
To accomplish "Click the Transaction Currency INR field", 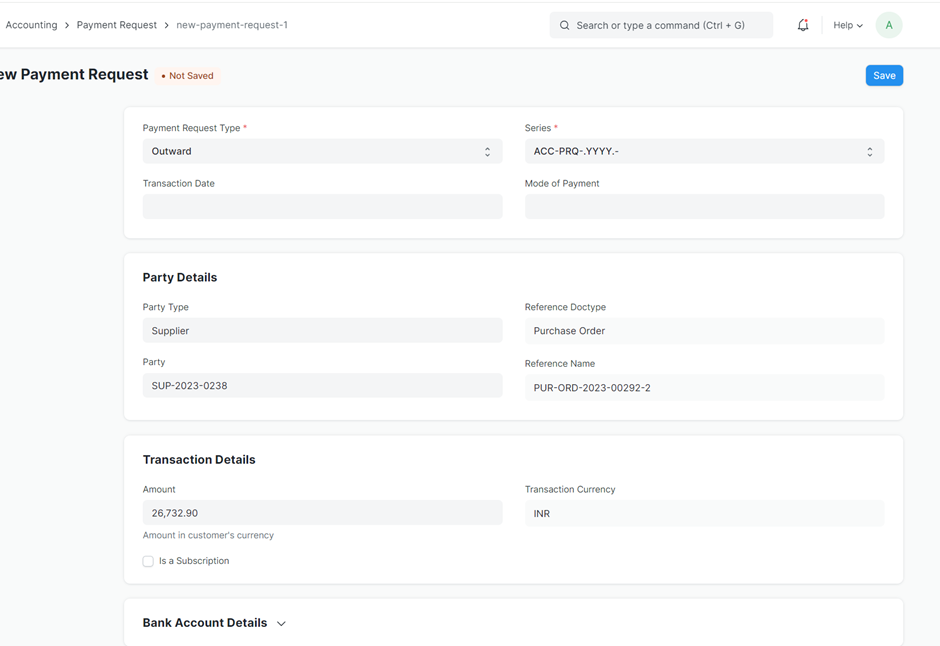I will tap(704, 514).
